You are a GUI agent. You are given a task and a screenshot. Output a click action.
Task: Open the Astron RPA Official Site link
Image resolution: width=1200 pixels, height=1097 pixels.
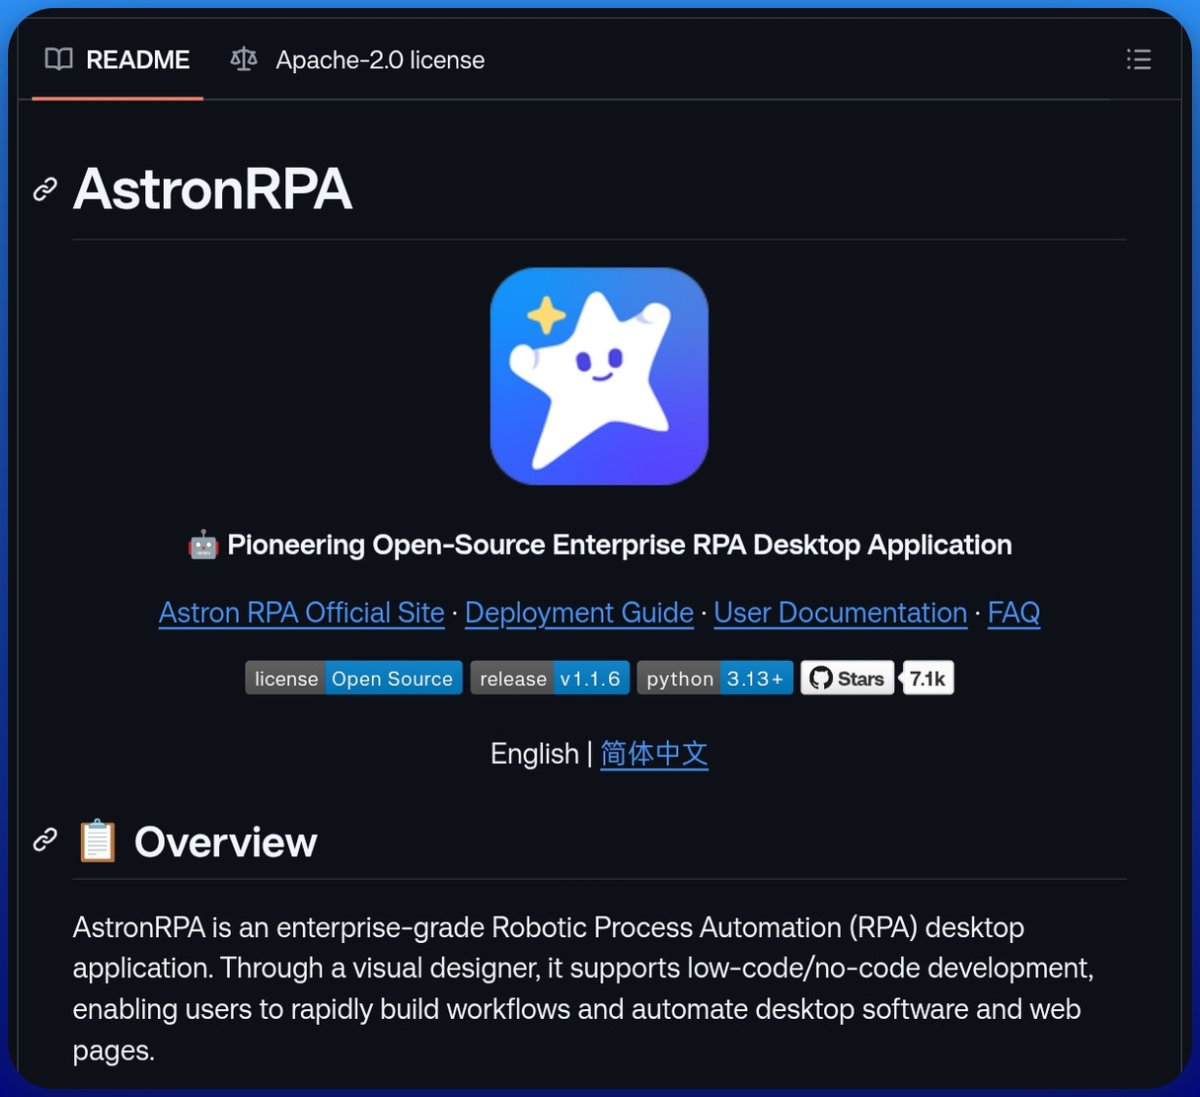pyautogui.click(x=301, y=613)
